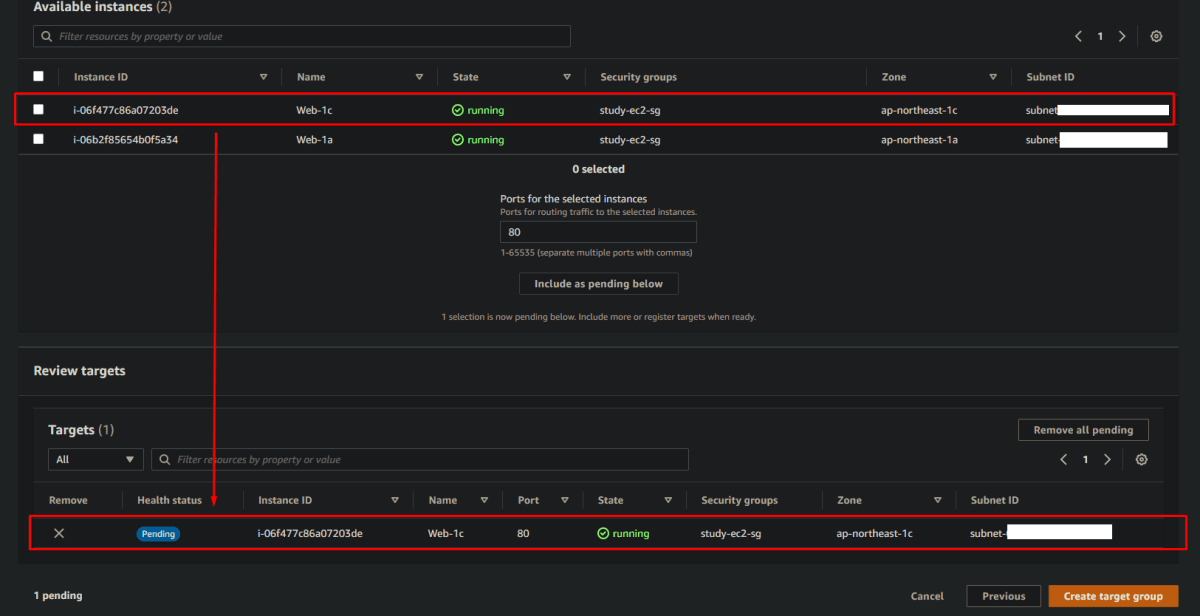The height and width of the screenshot is (616, 1200).
Task: Select checkbox for instance Web-1a
Action: click(x=38, y=139)
